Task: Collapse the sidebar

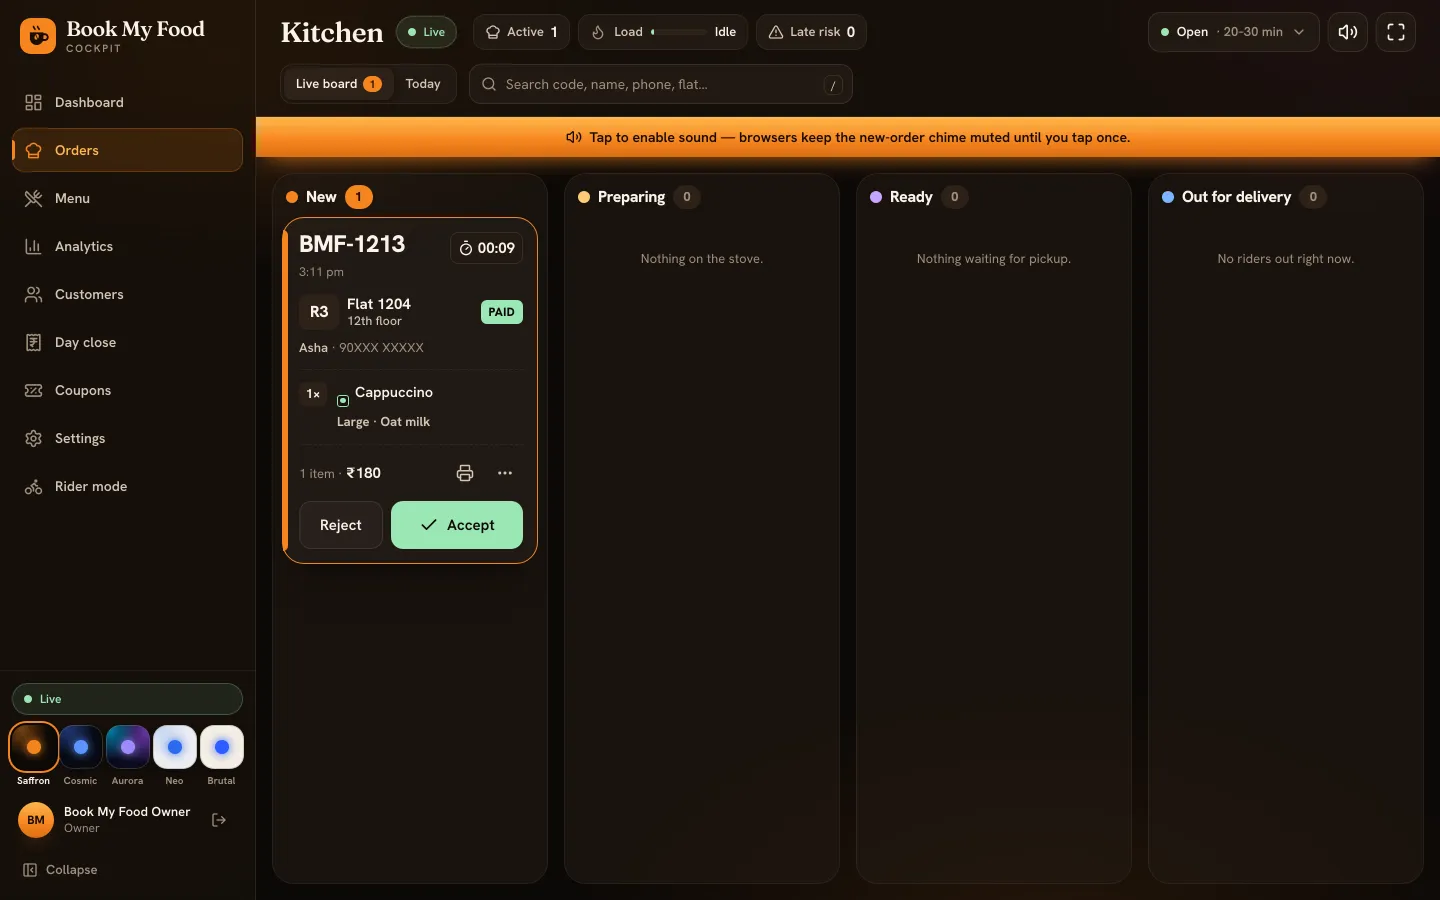Action: [60, 870]
